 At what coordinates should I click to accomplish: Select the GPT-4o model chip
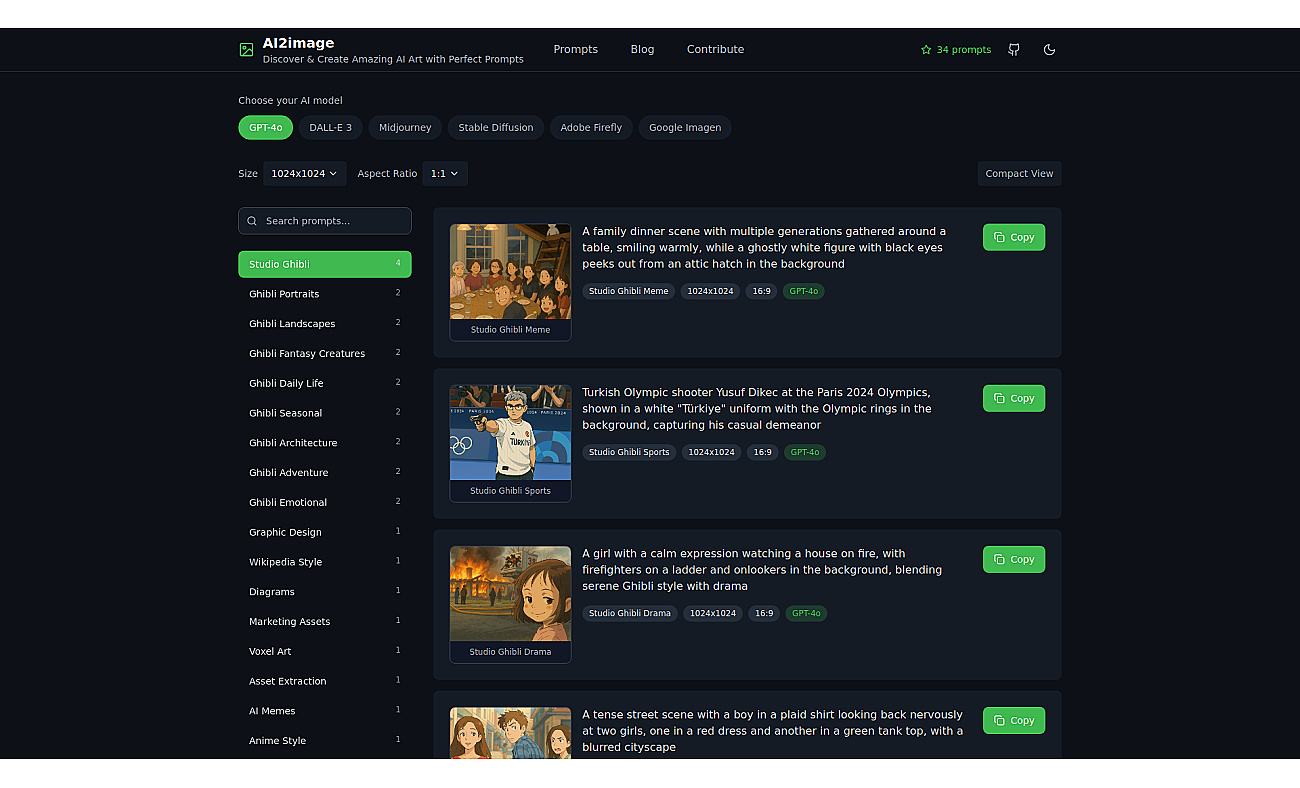265,128
